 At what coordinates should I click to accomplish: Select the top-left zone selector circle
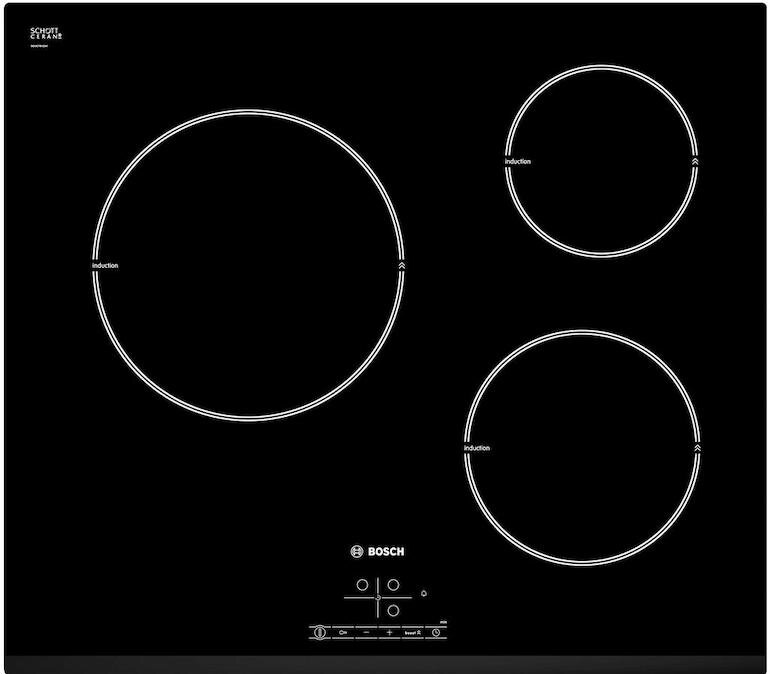pos(362,585)
